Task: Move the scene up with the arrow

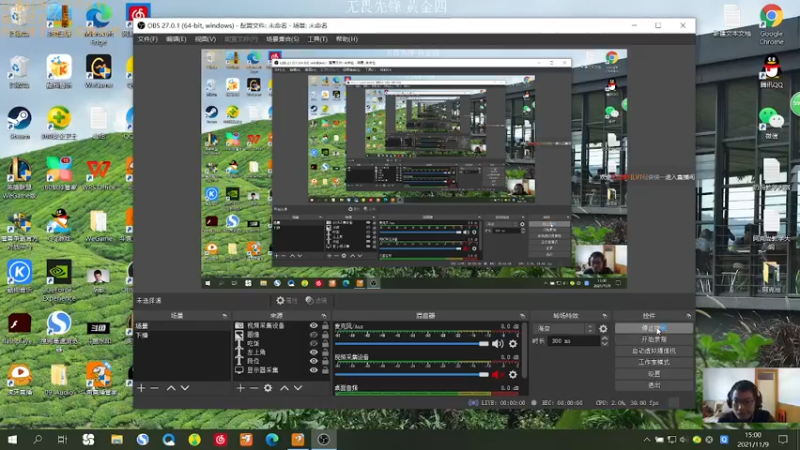Action: [x=171, y=388]
